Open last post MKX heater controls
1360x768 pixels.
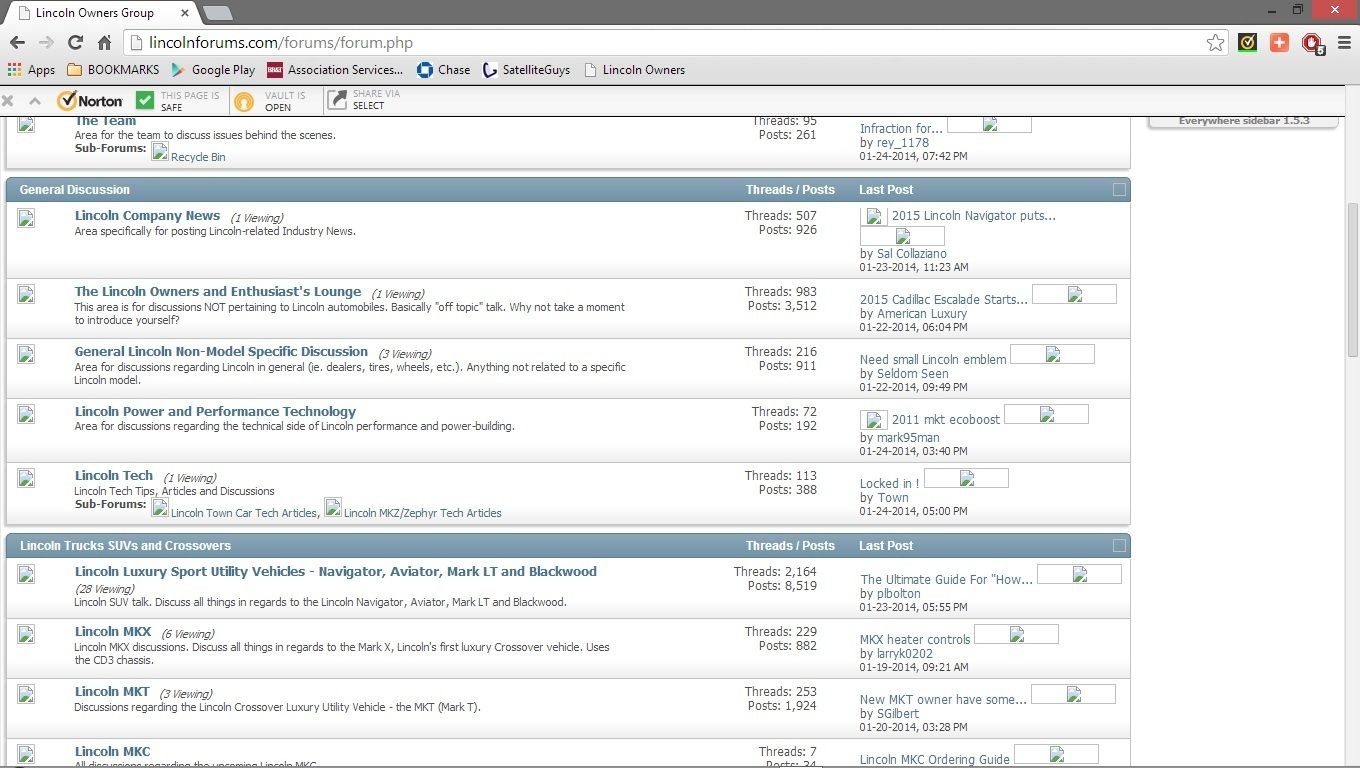(x=915, y=639)
